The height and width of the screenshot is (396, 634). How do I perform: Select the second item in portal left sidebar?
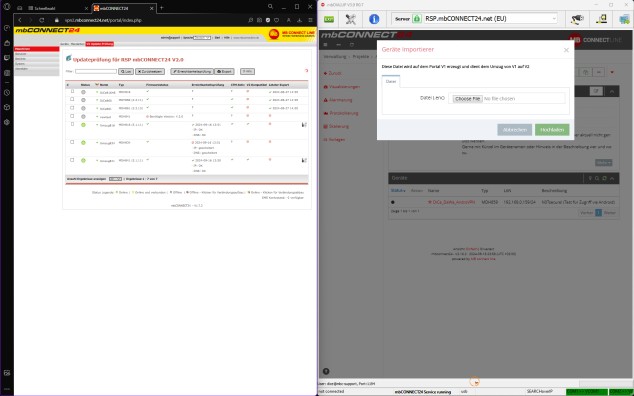pos(37,54)
